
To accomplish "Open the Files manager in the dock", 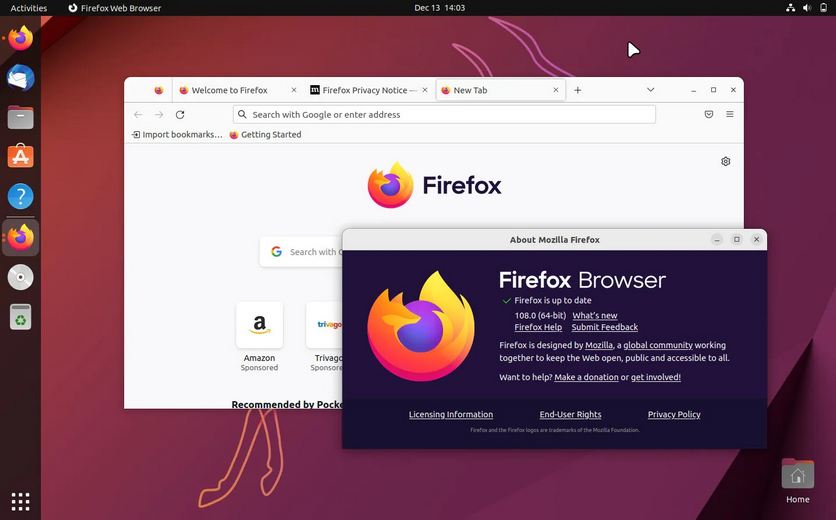I will click(x=20, y=117).
